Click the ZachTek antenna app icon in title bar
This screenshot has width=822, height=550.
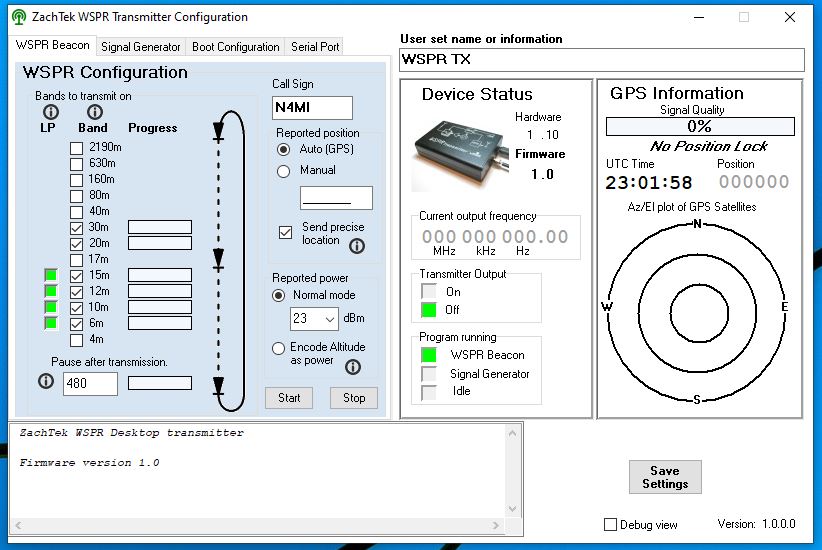pyautogui.click(x=19, y=17)
